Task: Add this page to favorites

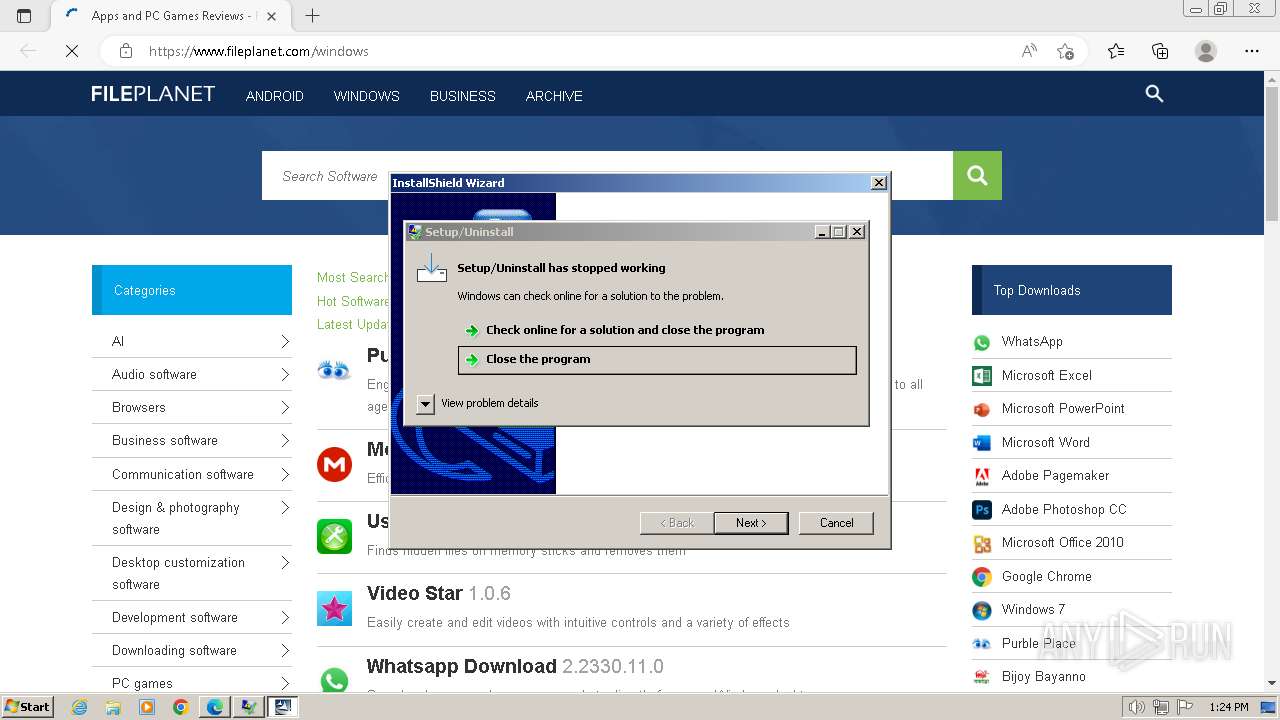Action: (x=1065, y=51)
